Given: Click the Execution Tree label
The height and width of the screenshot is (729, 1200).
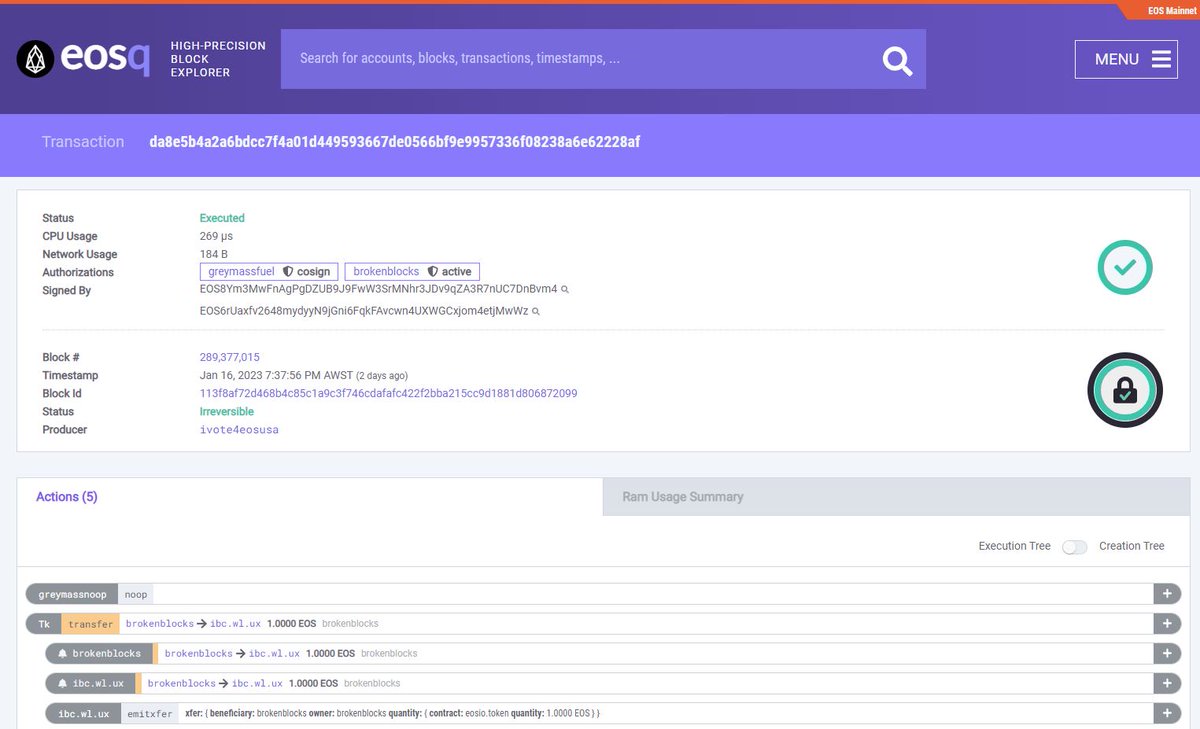Looking at the screenshot, I should [x=1015, y=546].
